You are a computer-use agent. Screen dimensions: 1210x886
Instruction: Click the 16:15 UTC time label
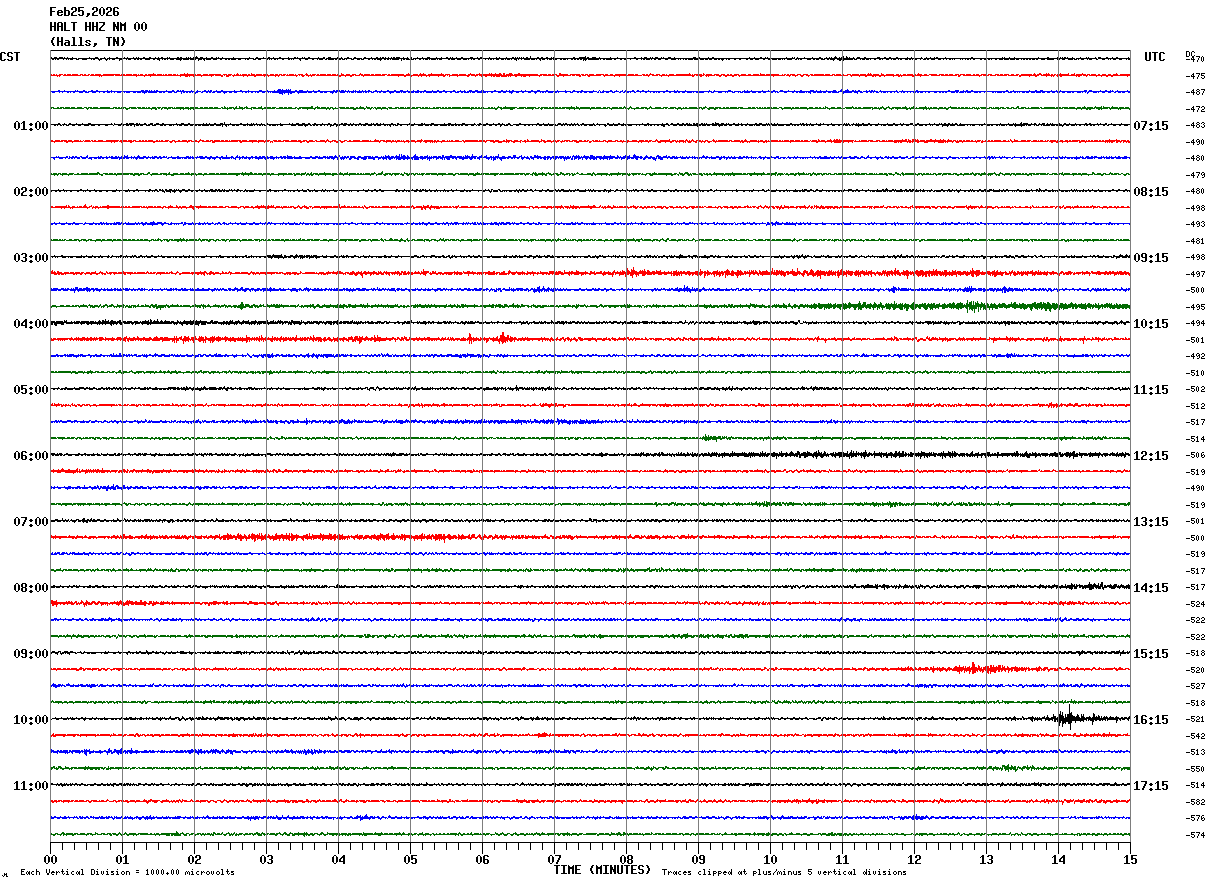click(x=1151, y=720)
